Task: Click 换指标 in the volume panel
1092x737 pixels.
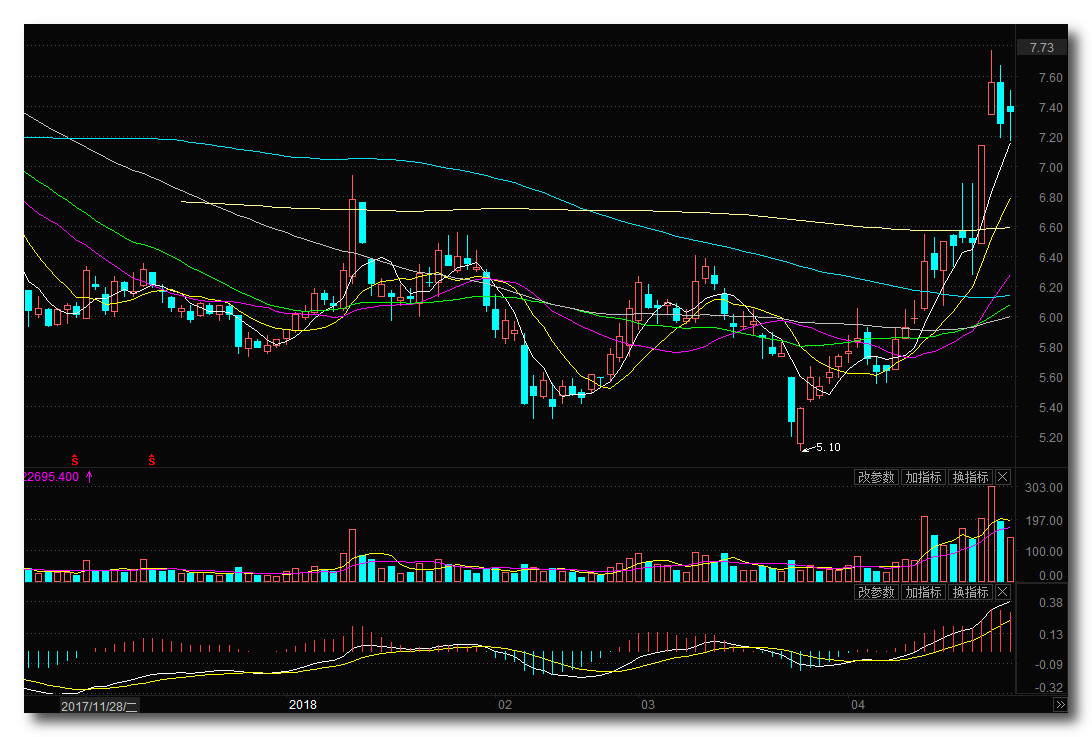Action: coord(969,477)
